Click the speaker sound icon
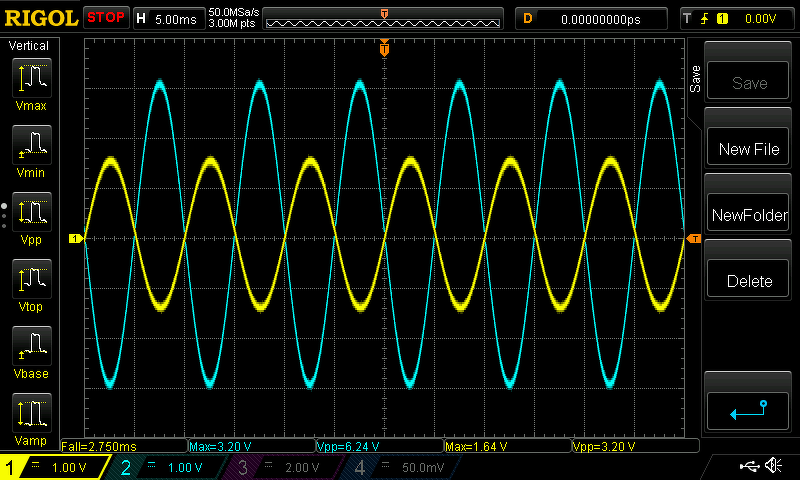800x480 pixels. tap(773, 466)
